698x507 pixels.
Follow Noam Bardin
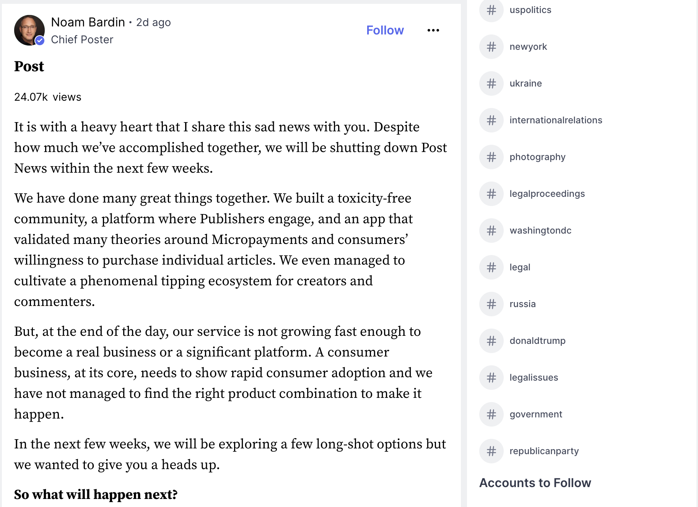[385, 30]
